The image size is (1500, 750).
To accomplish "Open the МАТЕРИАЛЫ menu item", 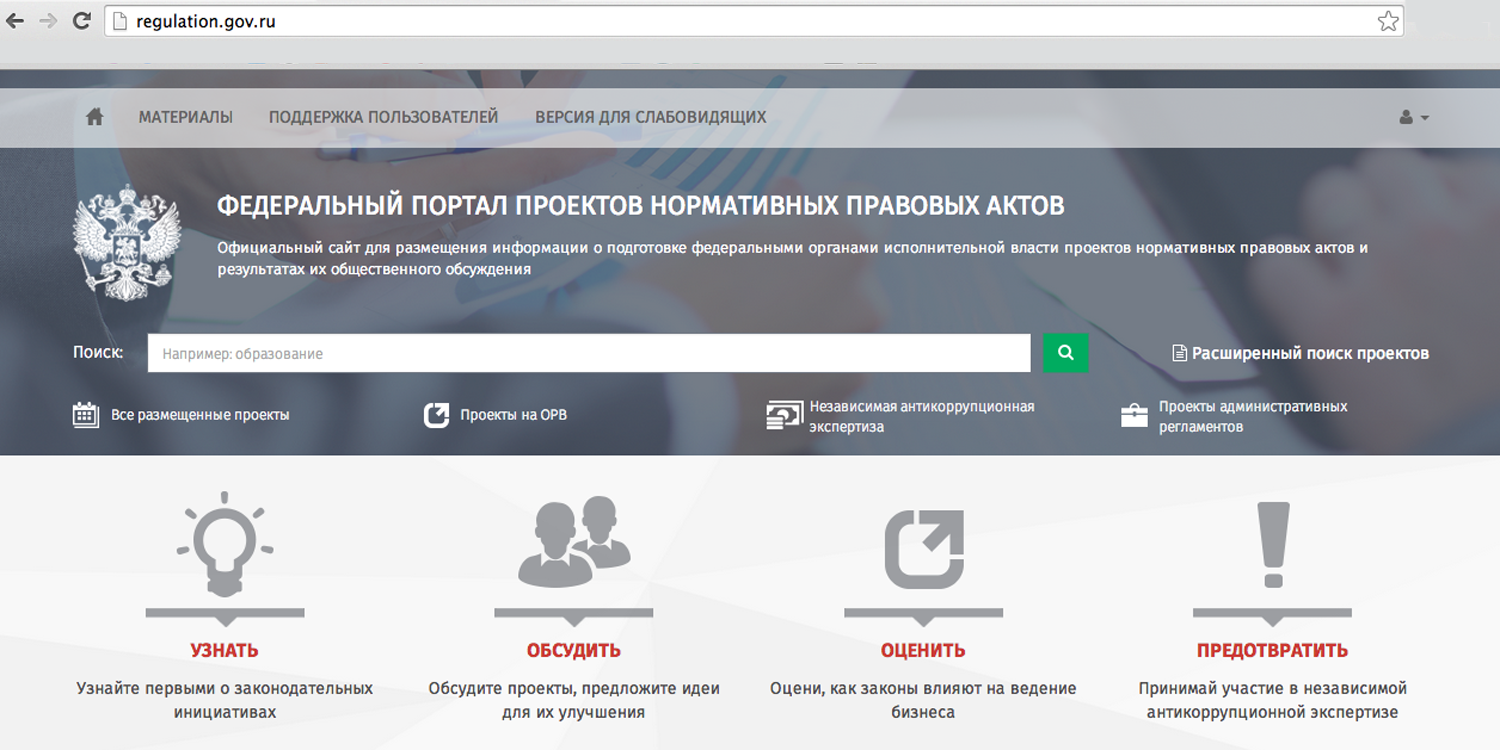I will [x=186, y=117].
